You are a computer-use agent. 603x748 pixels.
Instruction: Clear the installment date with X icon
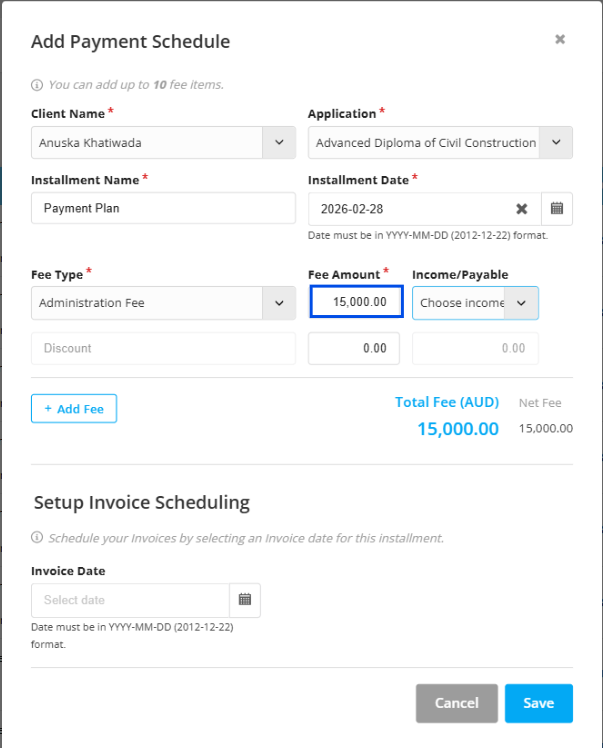point(521,209)
